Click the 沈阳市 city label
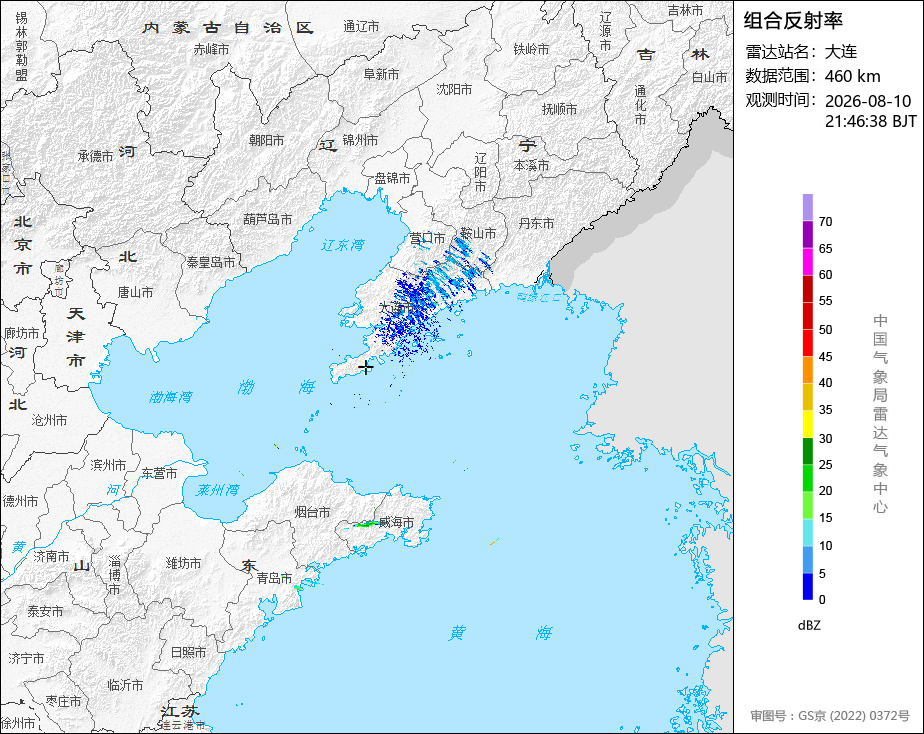Image resolution: width=924 pixels, height=734 pixels. (454, 89)
